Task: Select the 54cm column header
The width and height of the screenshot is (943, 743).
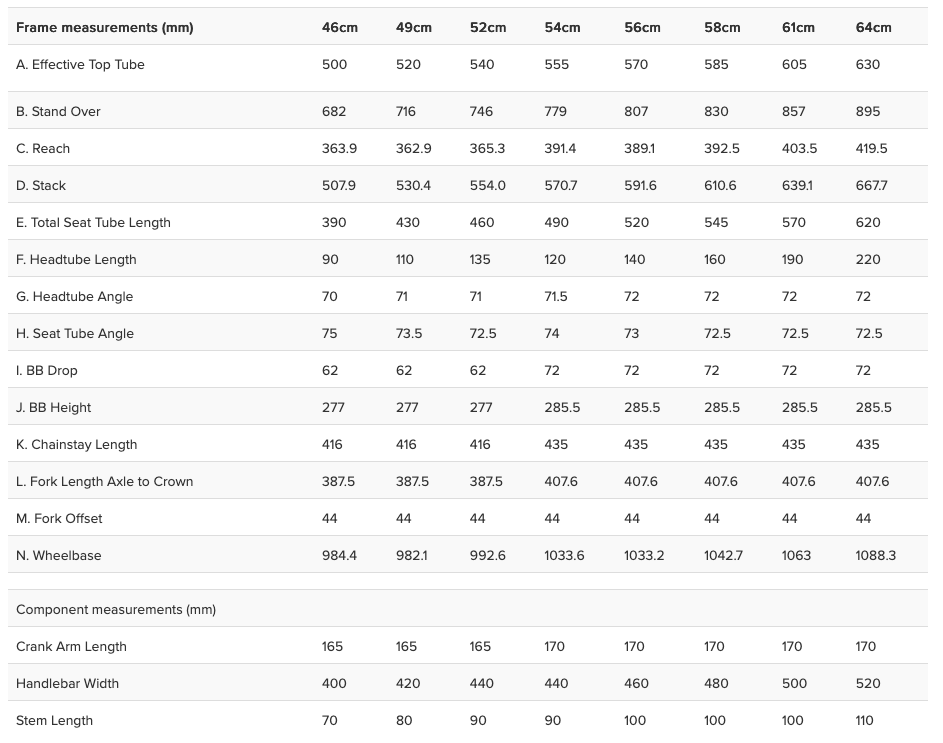Action: (562, 27)
